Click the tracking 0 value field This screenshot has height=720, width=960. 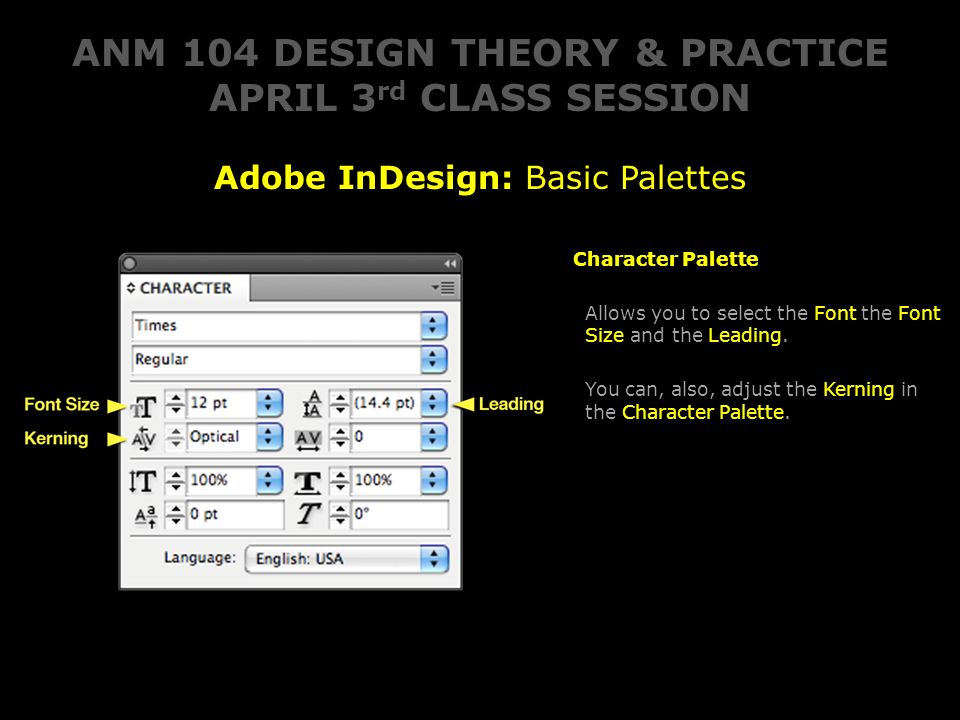pyautogui.click(x=386, y=437)
